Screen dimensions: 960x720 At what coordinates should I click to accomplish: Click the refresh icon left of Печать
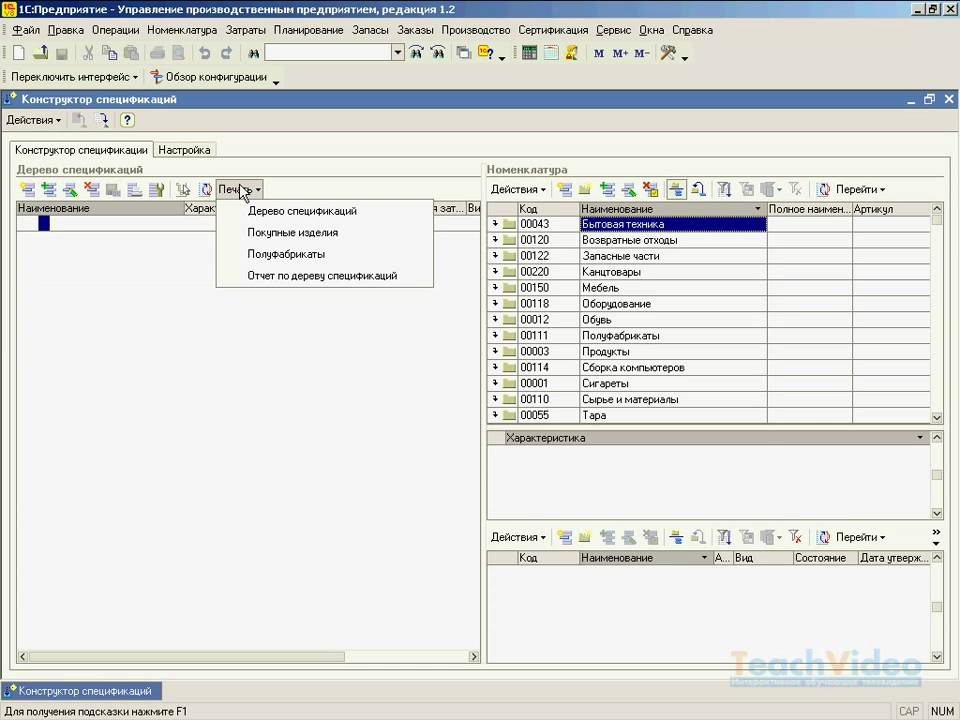[x=205, y=190]
